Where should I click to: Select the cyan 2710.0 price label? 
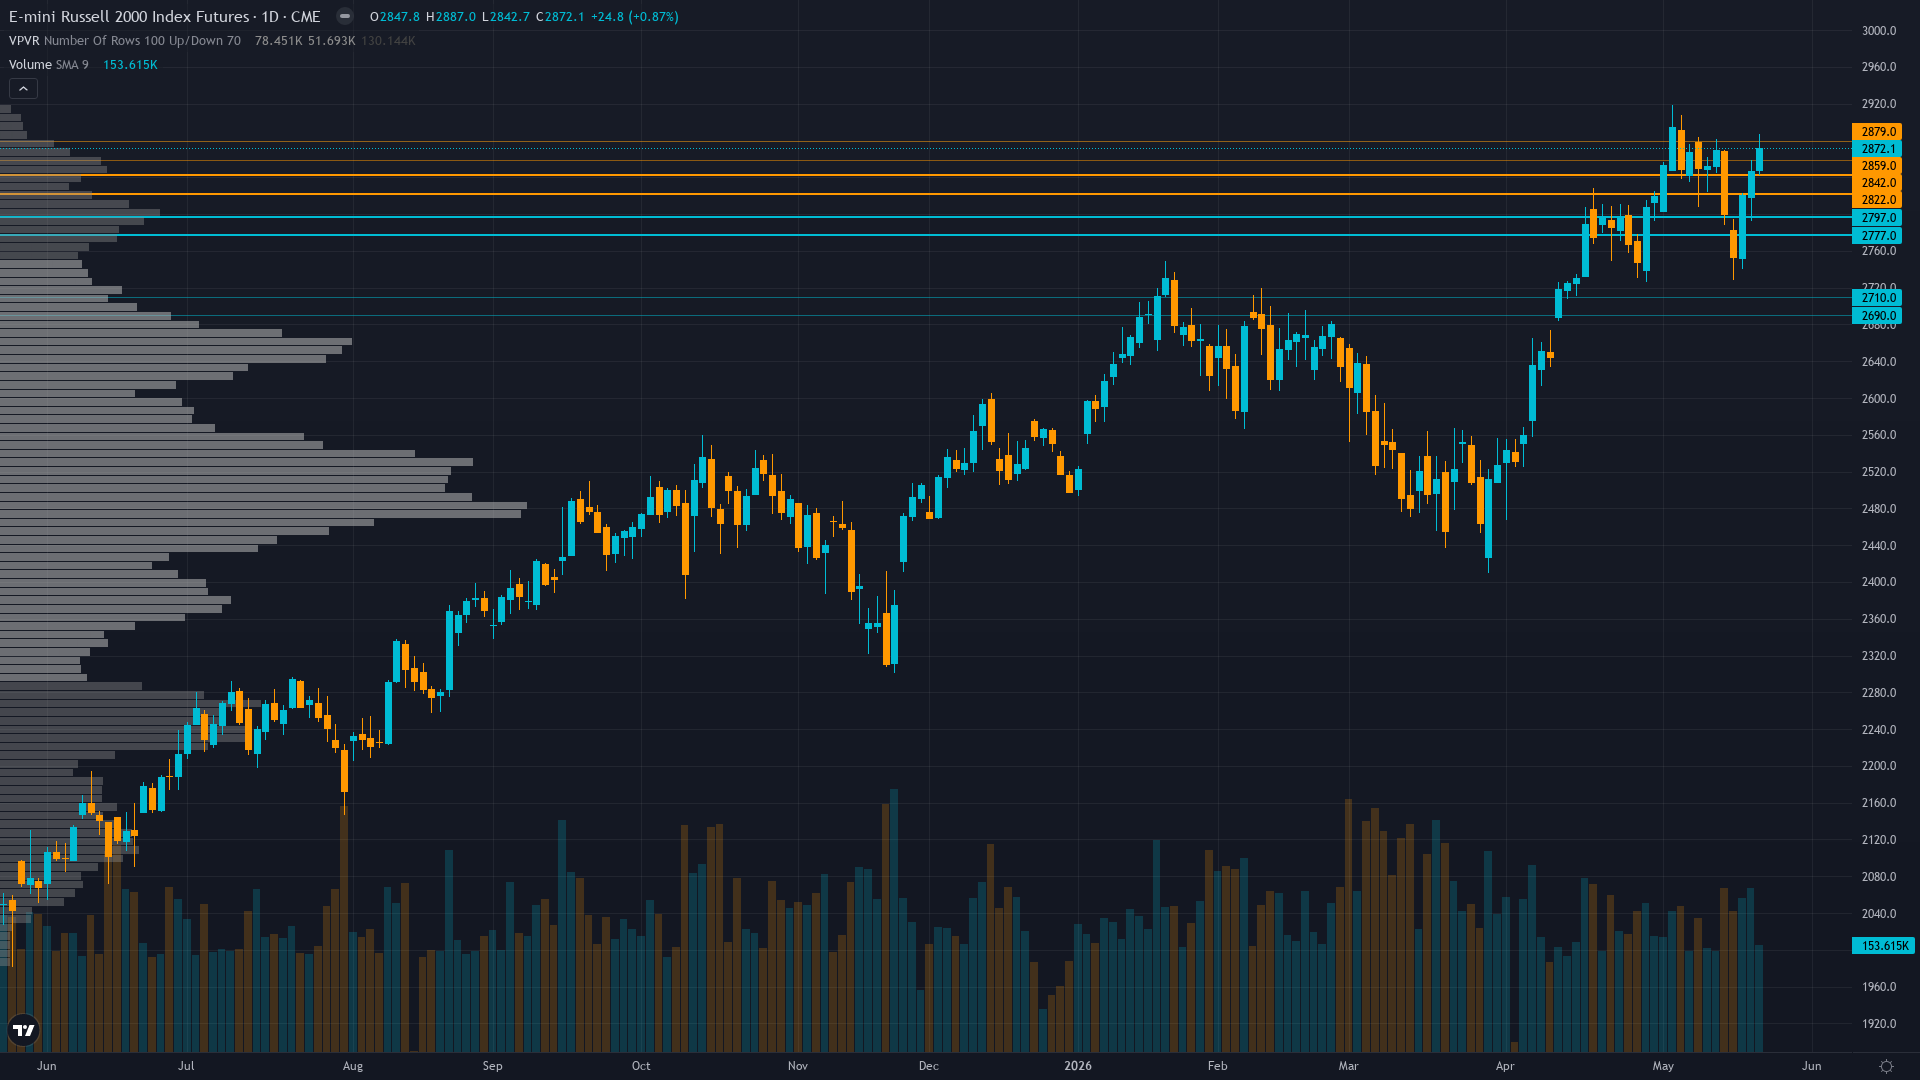pyautogui.click(x=1877, y=297)
